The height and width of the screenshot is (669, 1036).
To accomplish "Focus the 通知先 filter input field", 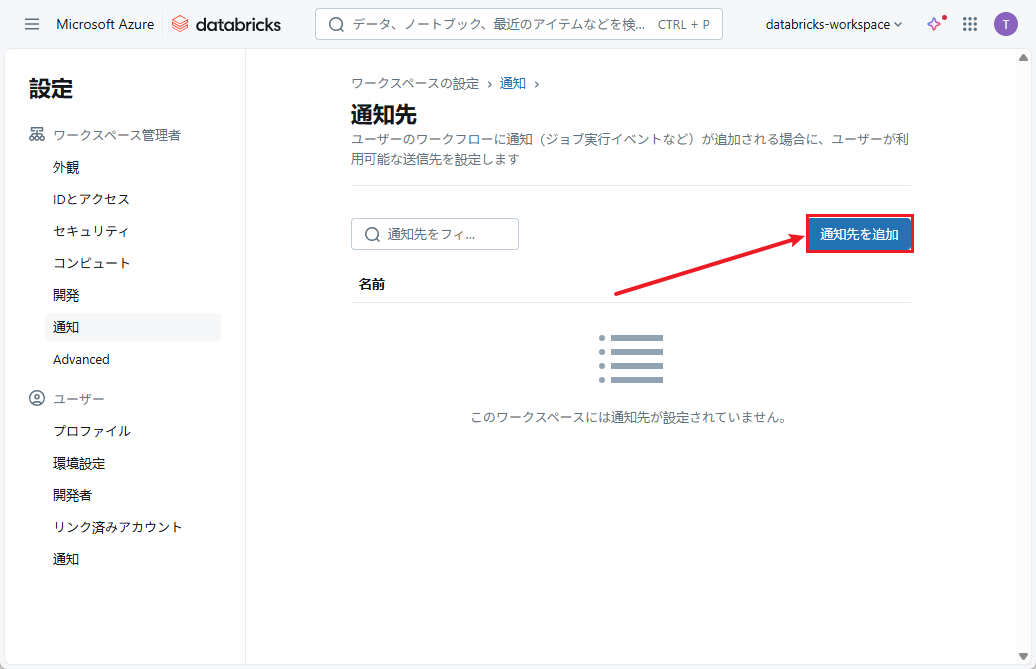I will tap(445, 234).
